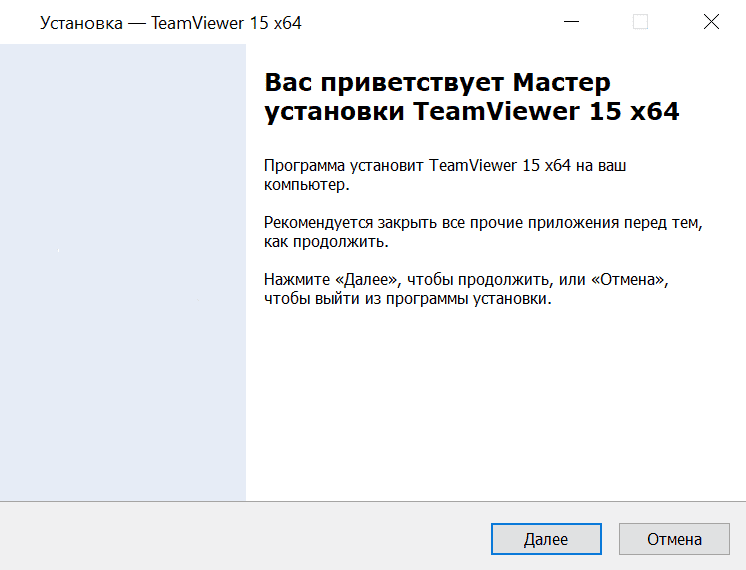Click the Далее button to continue
The image size is (746, 570).
click(x=546, y=539)
